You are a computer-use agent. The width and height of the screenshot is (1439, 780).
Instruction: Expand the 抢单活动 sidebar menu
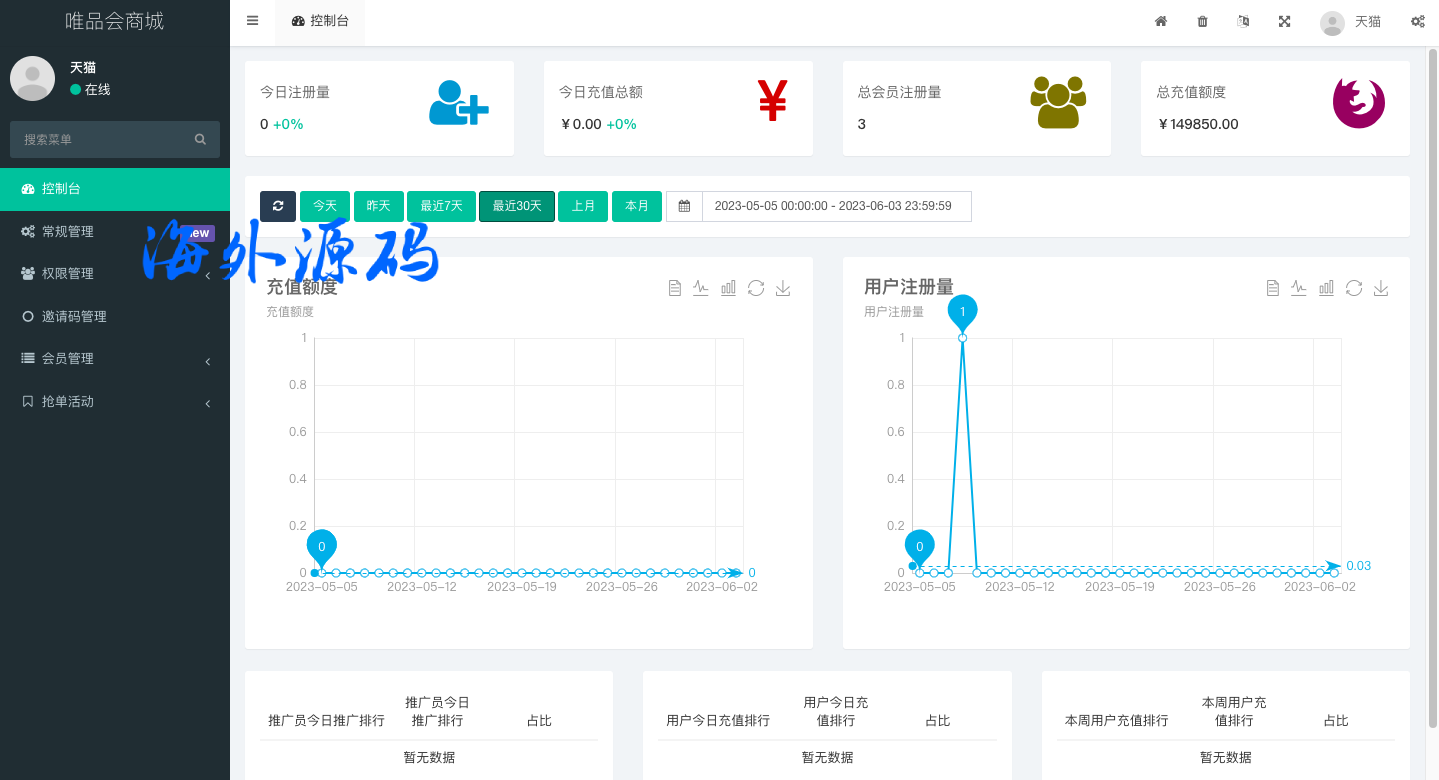114,402
